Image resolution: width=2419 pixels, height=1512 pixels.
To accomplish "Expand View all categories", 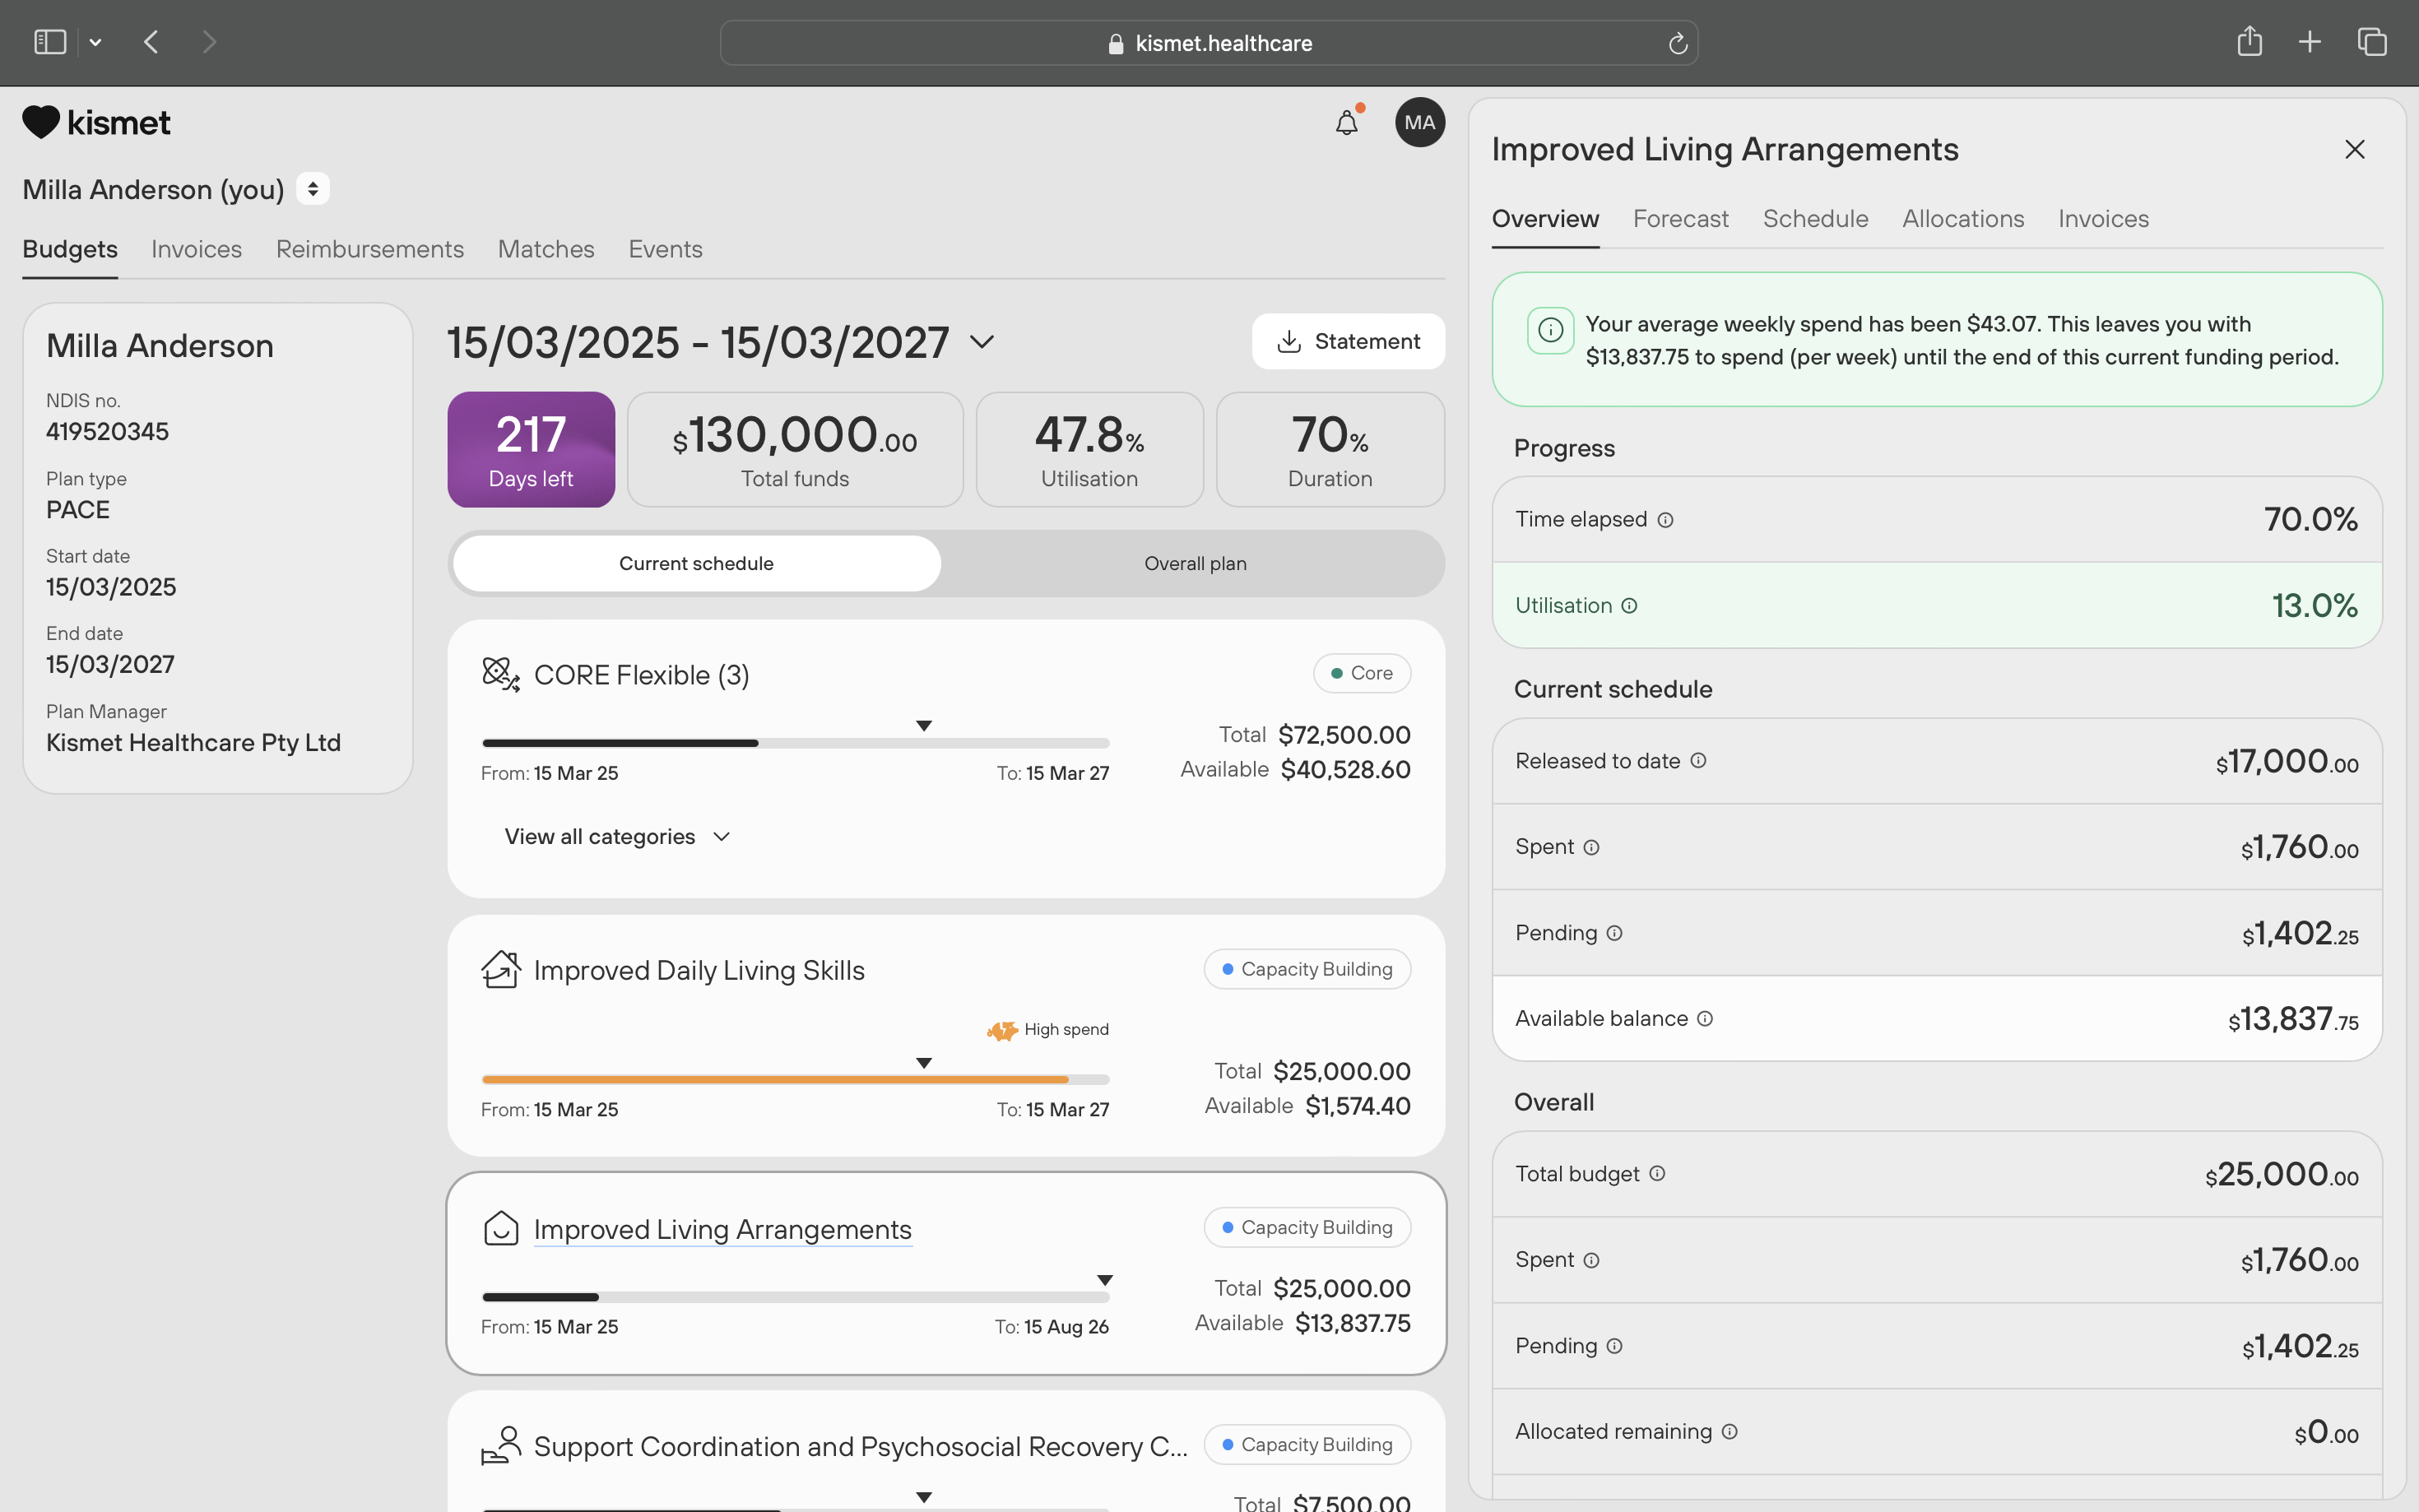I will pos(618,836).
